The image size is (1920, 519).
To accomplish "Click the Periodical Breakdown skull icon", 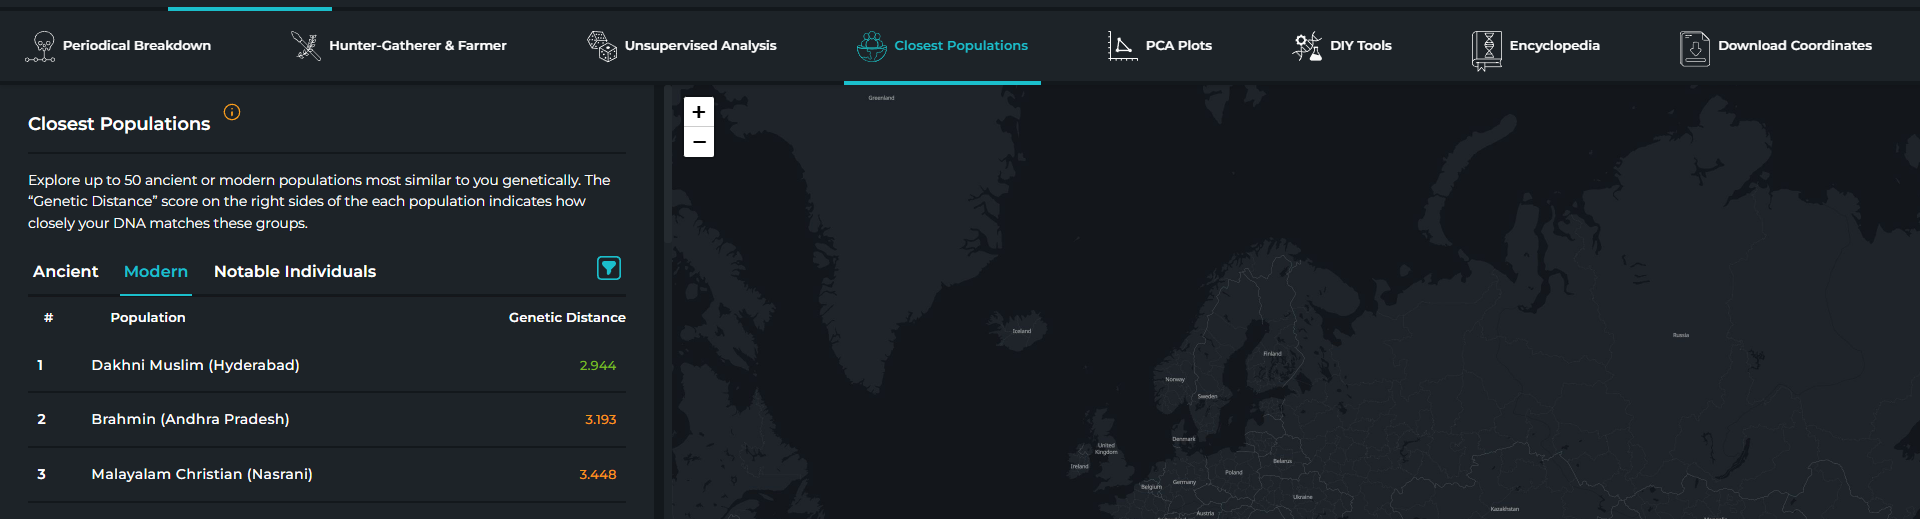I will pos(41,46).
